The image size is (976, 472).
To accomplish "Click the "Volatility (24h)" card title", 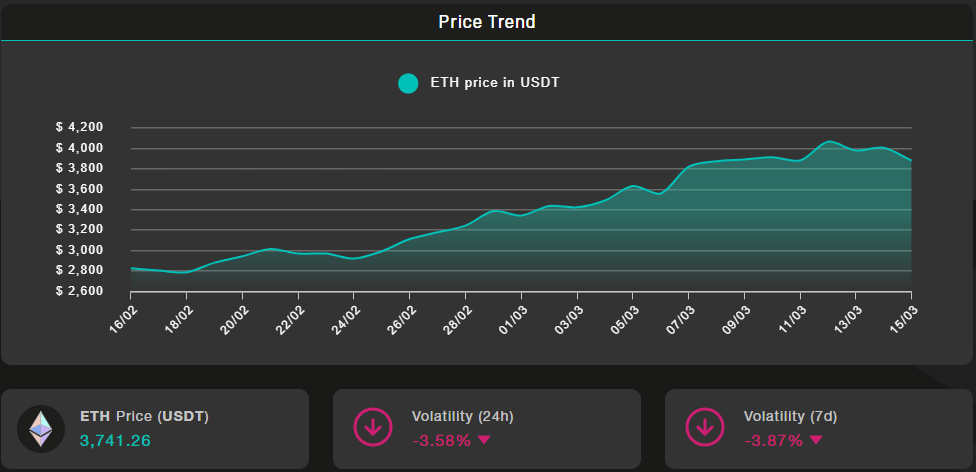I will 462,416.
